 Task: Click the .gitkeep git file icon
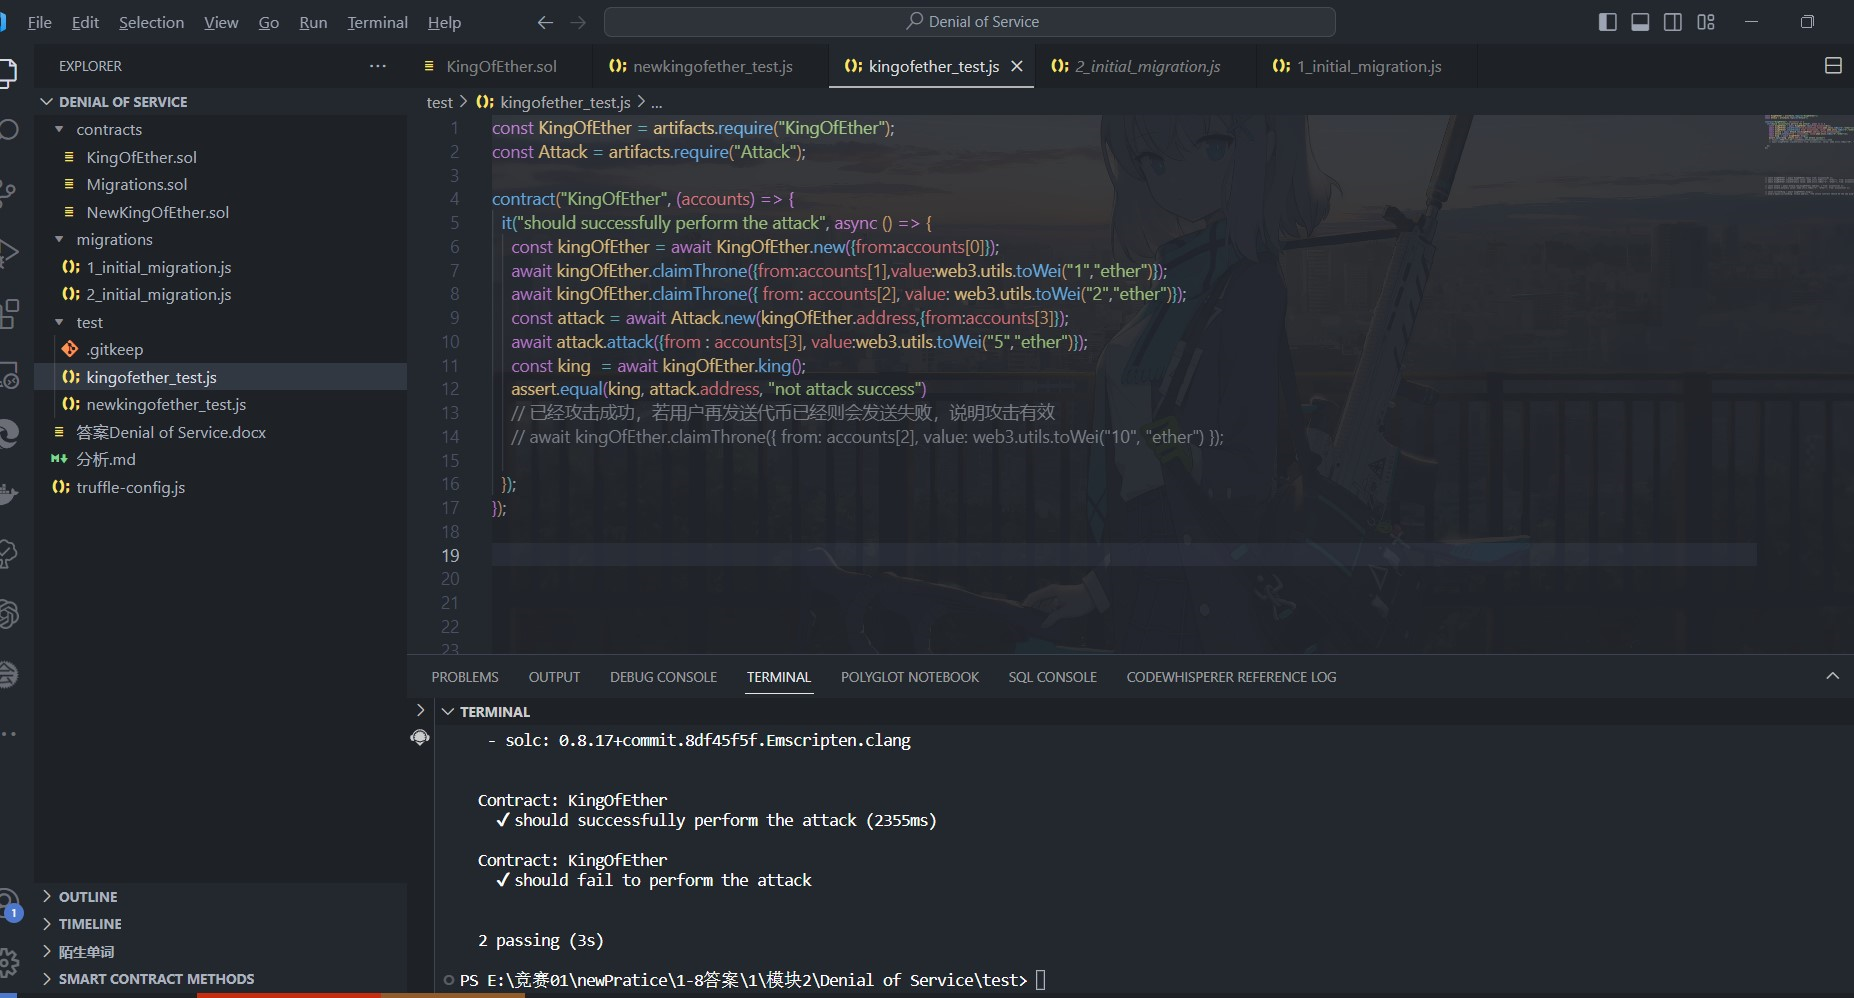(70, 349)
